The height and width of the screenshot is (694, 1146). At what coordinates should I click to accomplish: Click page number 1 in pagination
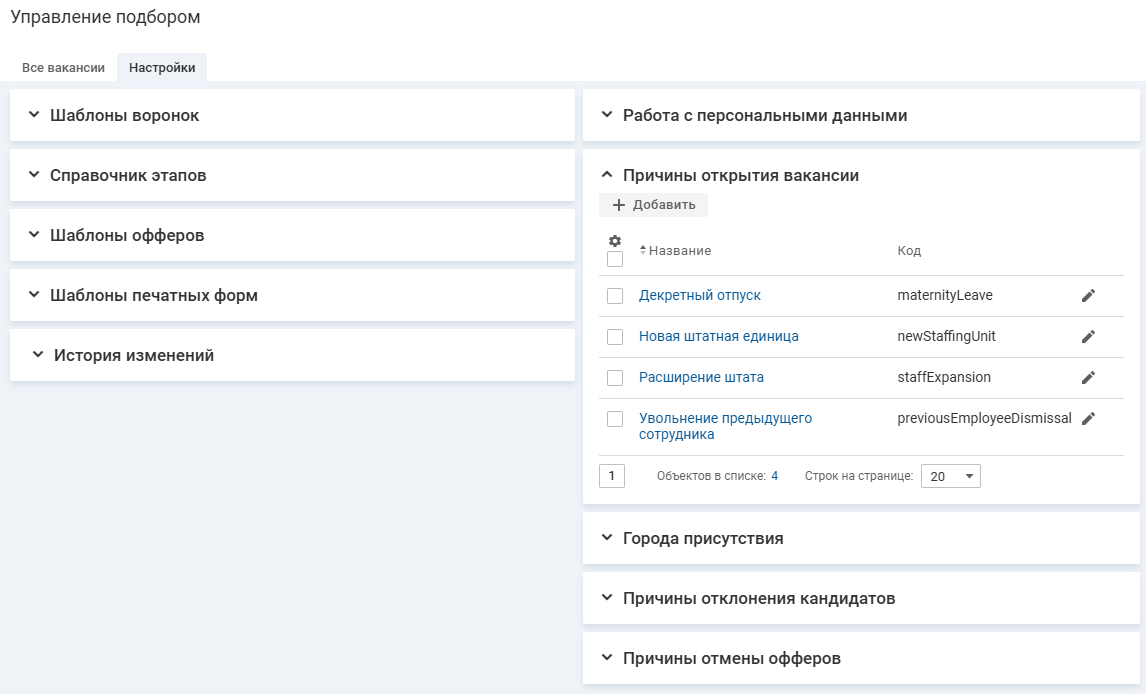(612, 476)
